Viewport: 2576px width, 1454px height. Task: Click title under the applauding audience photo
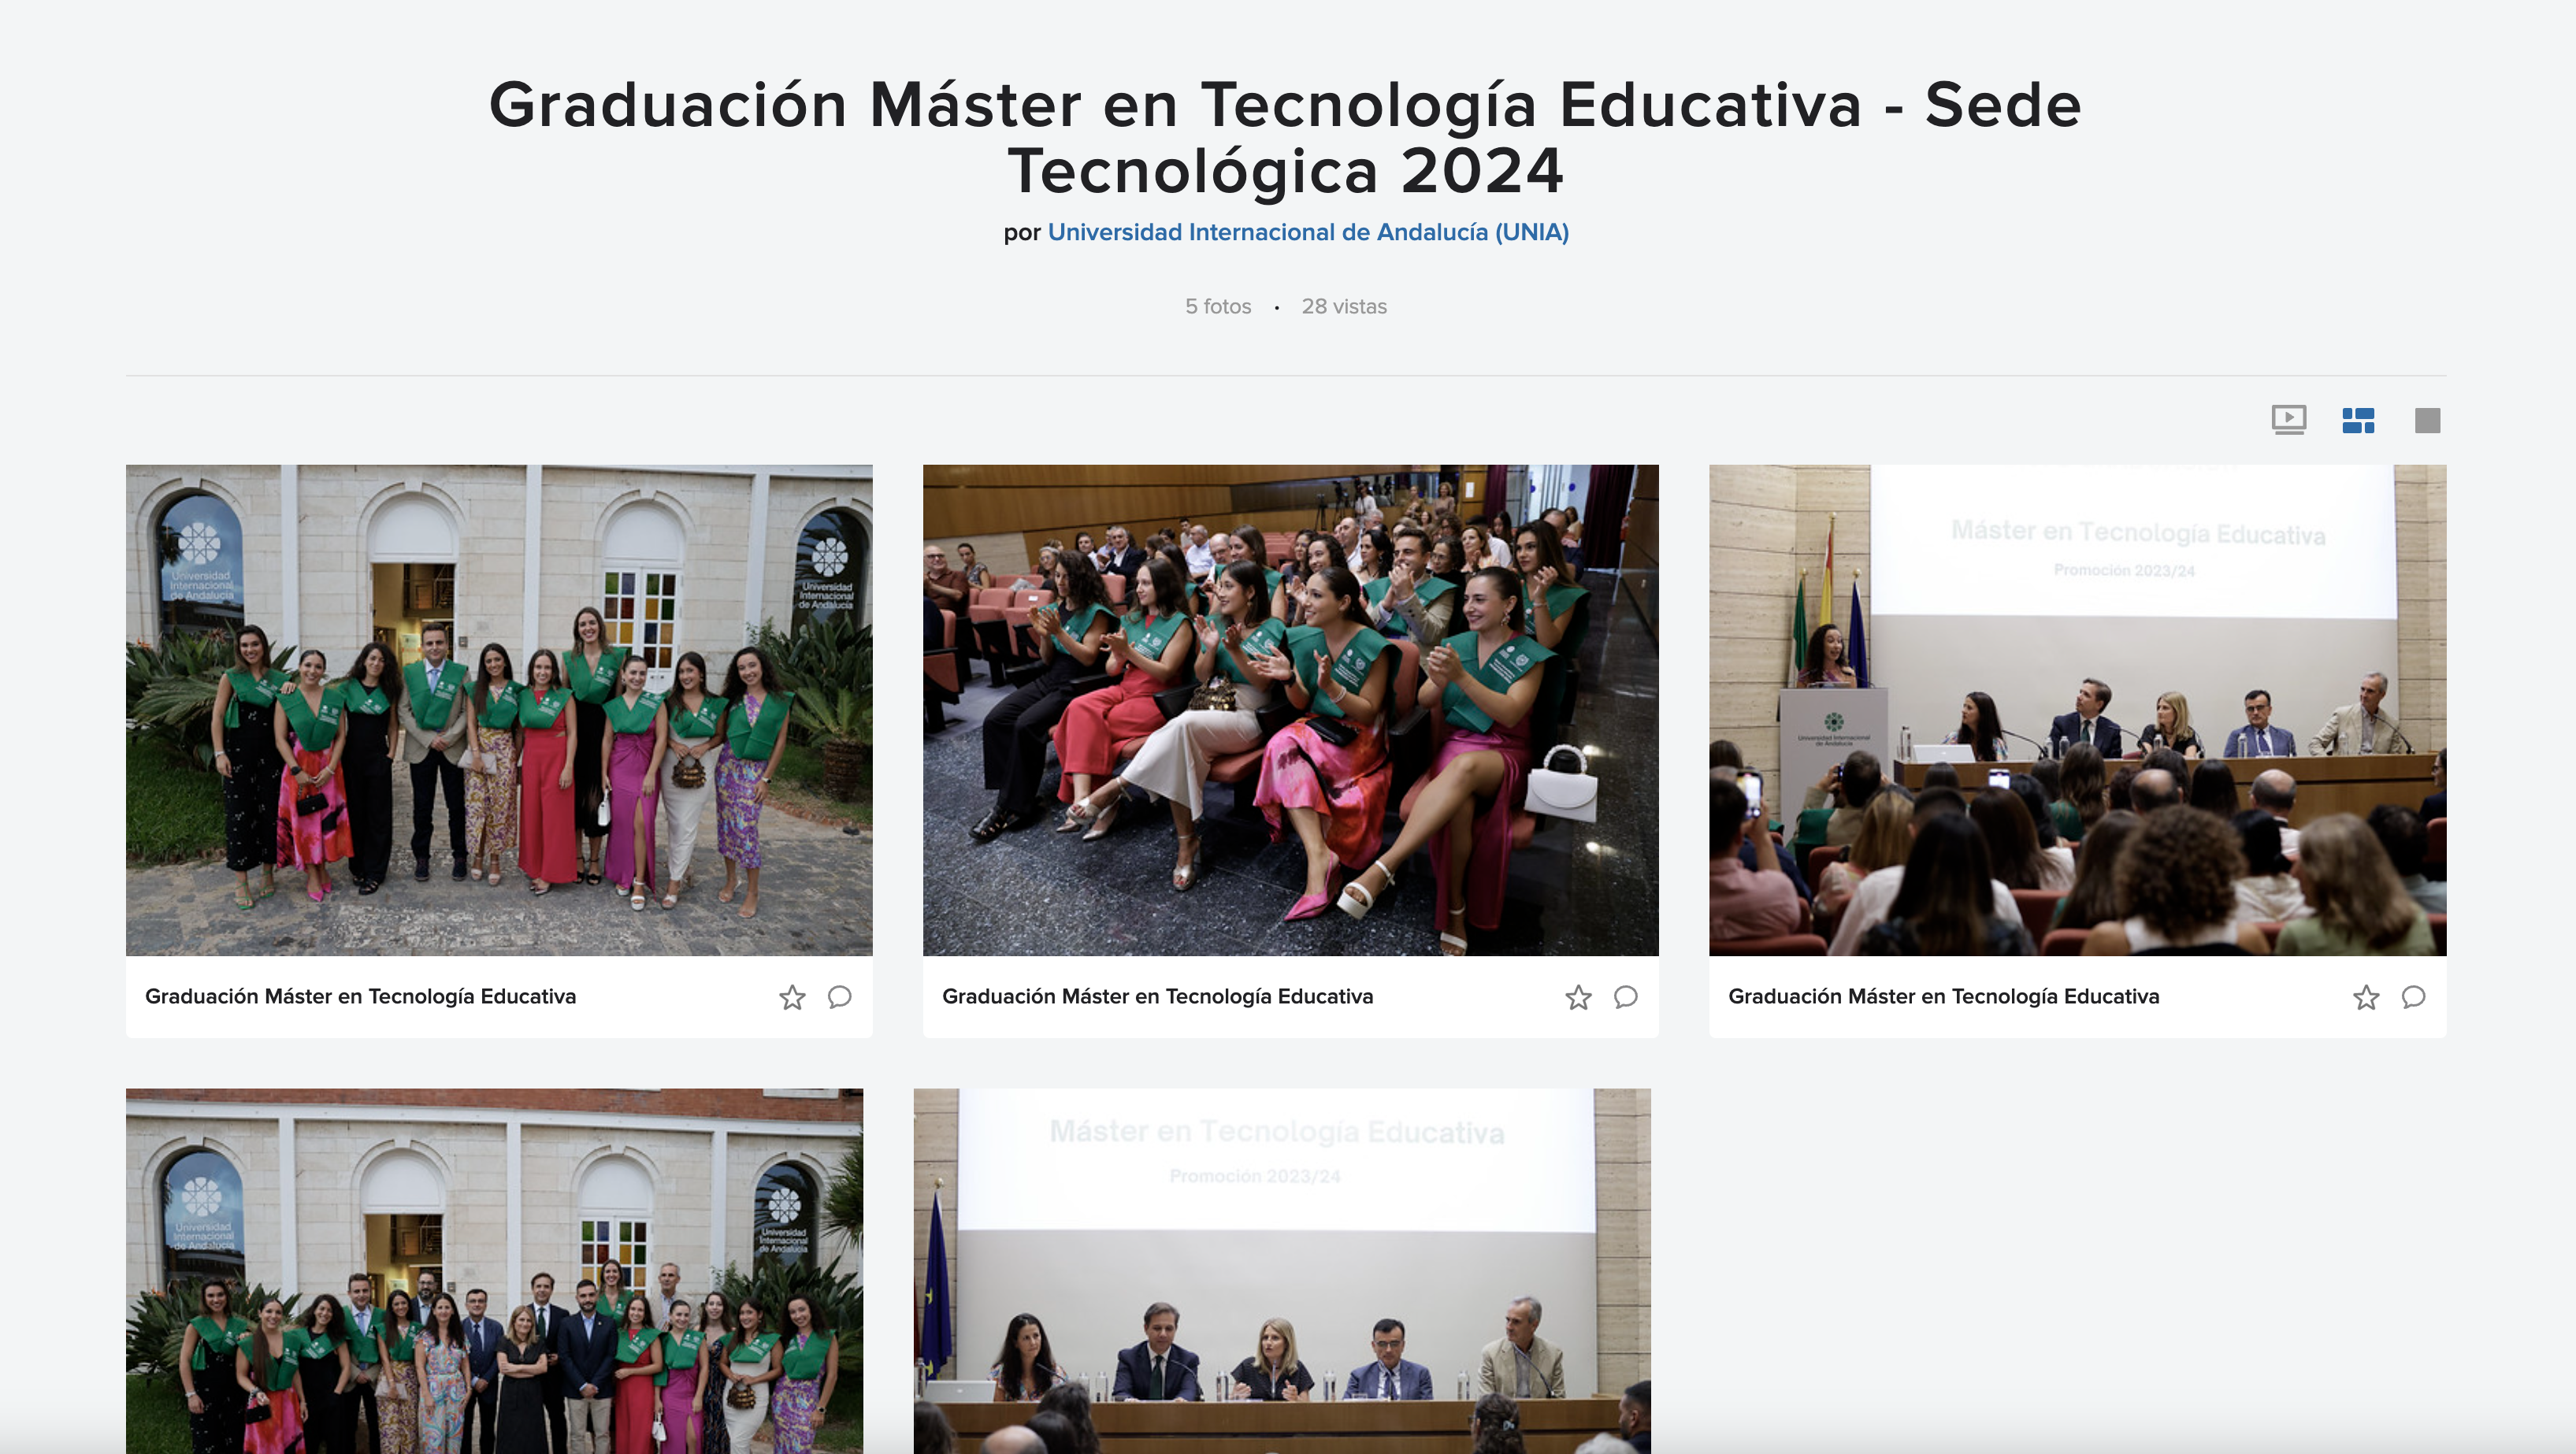[x=1157, y=996]
